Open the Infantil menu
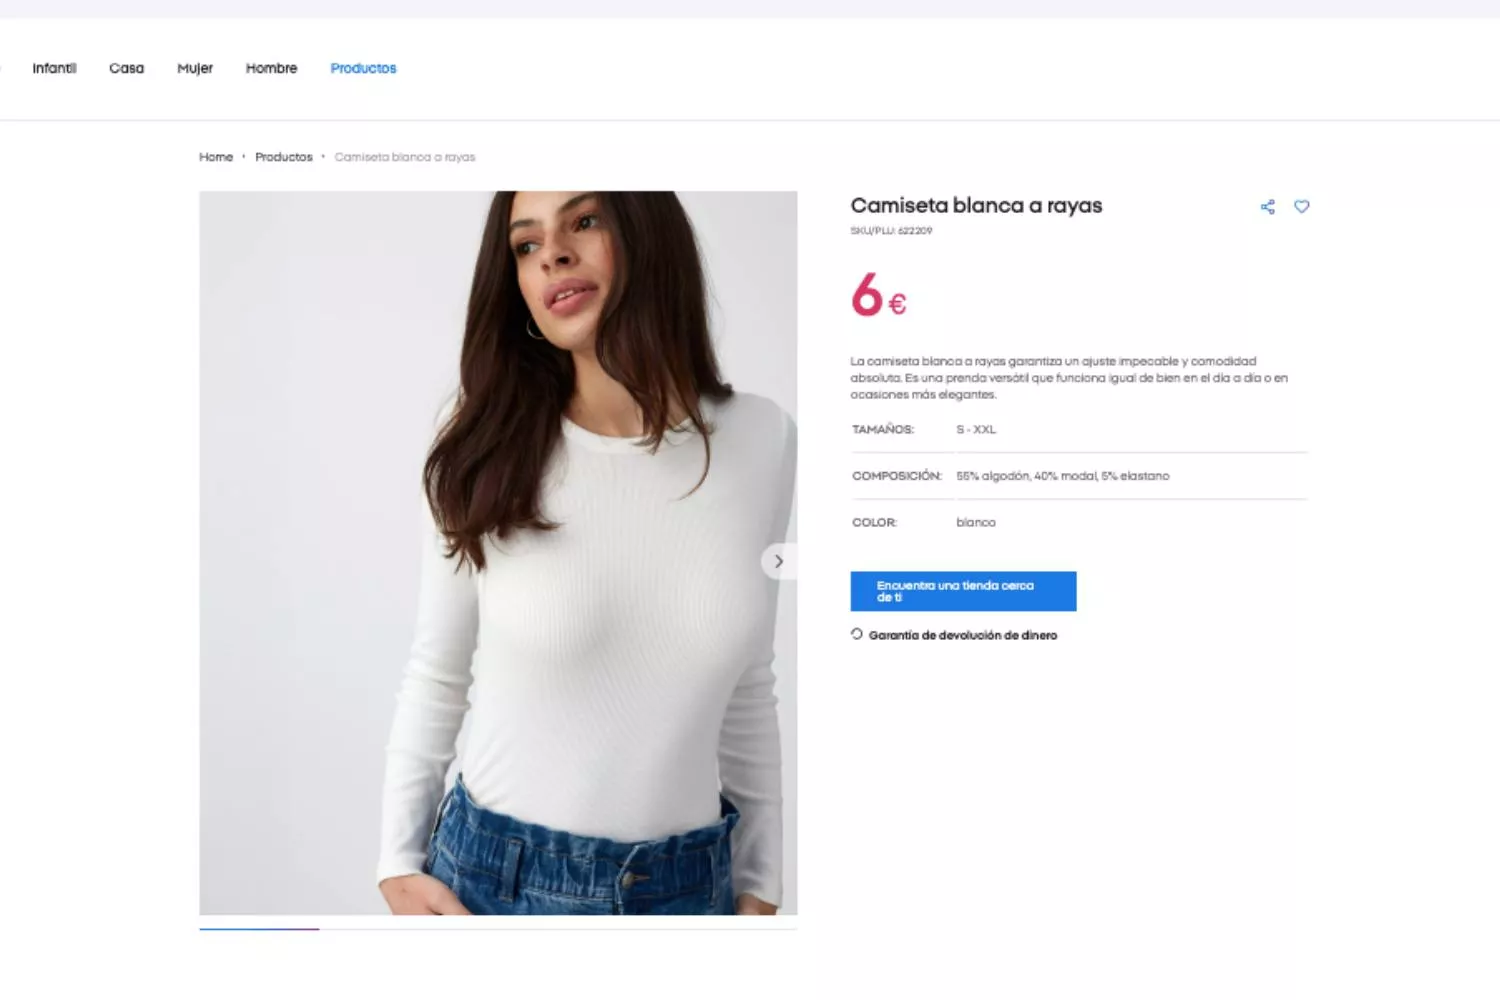 (x=54, y=68)
